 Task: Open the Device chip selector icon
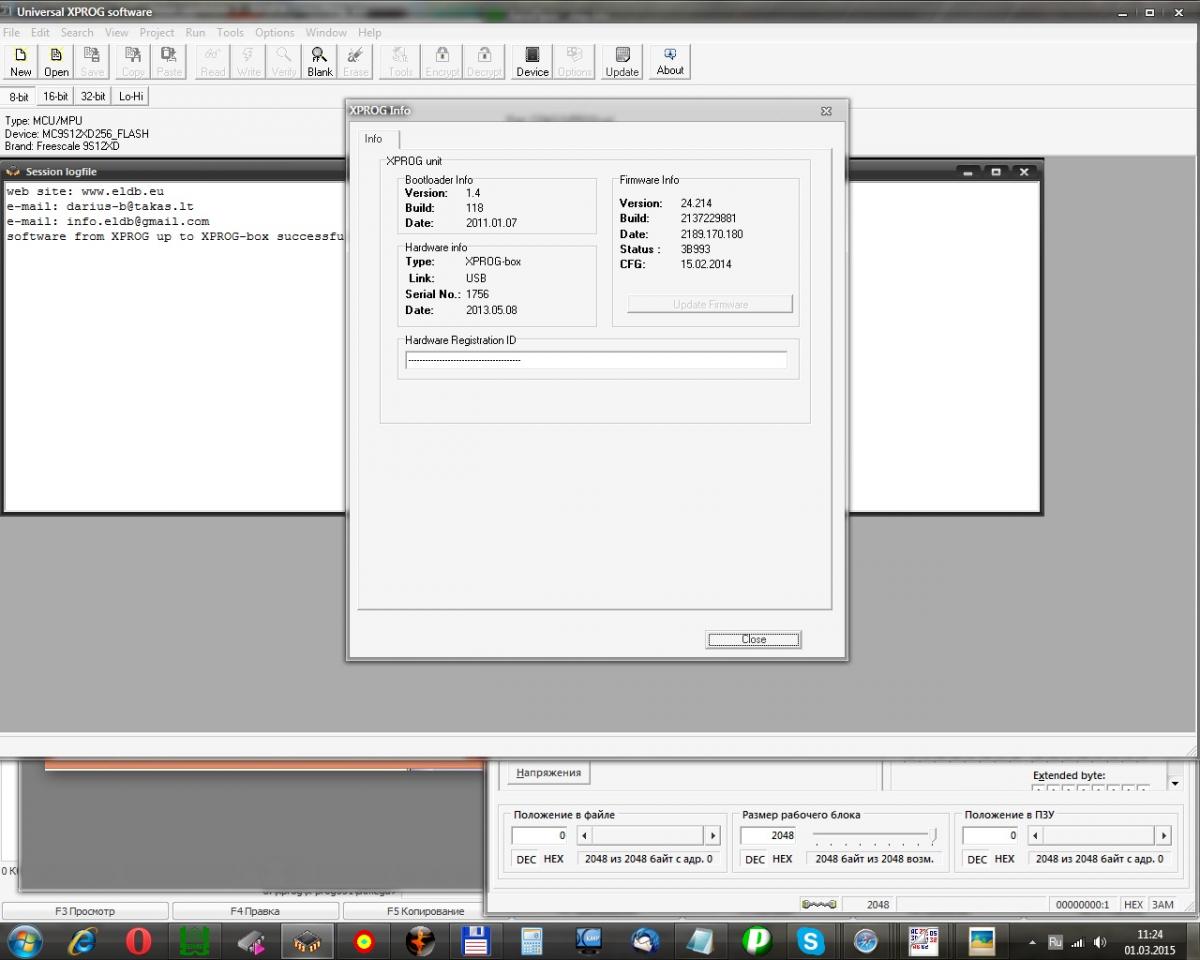(x=532, y=62)
